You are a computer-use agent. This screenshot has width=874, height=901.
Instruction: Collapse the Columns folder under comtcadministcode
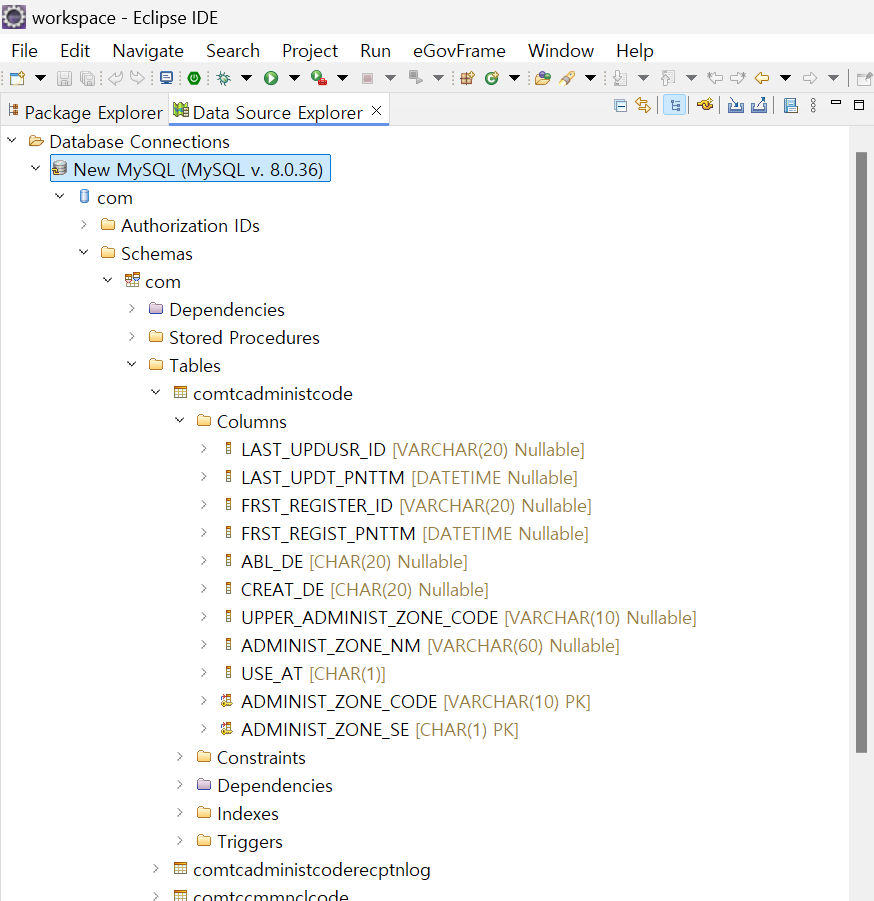tap(180, 421)
